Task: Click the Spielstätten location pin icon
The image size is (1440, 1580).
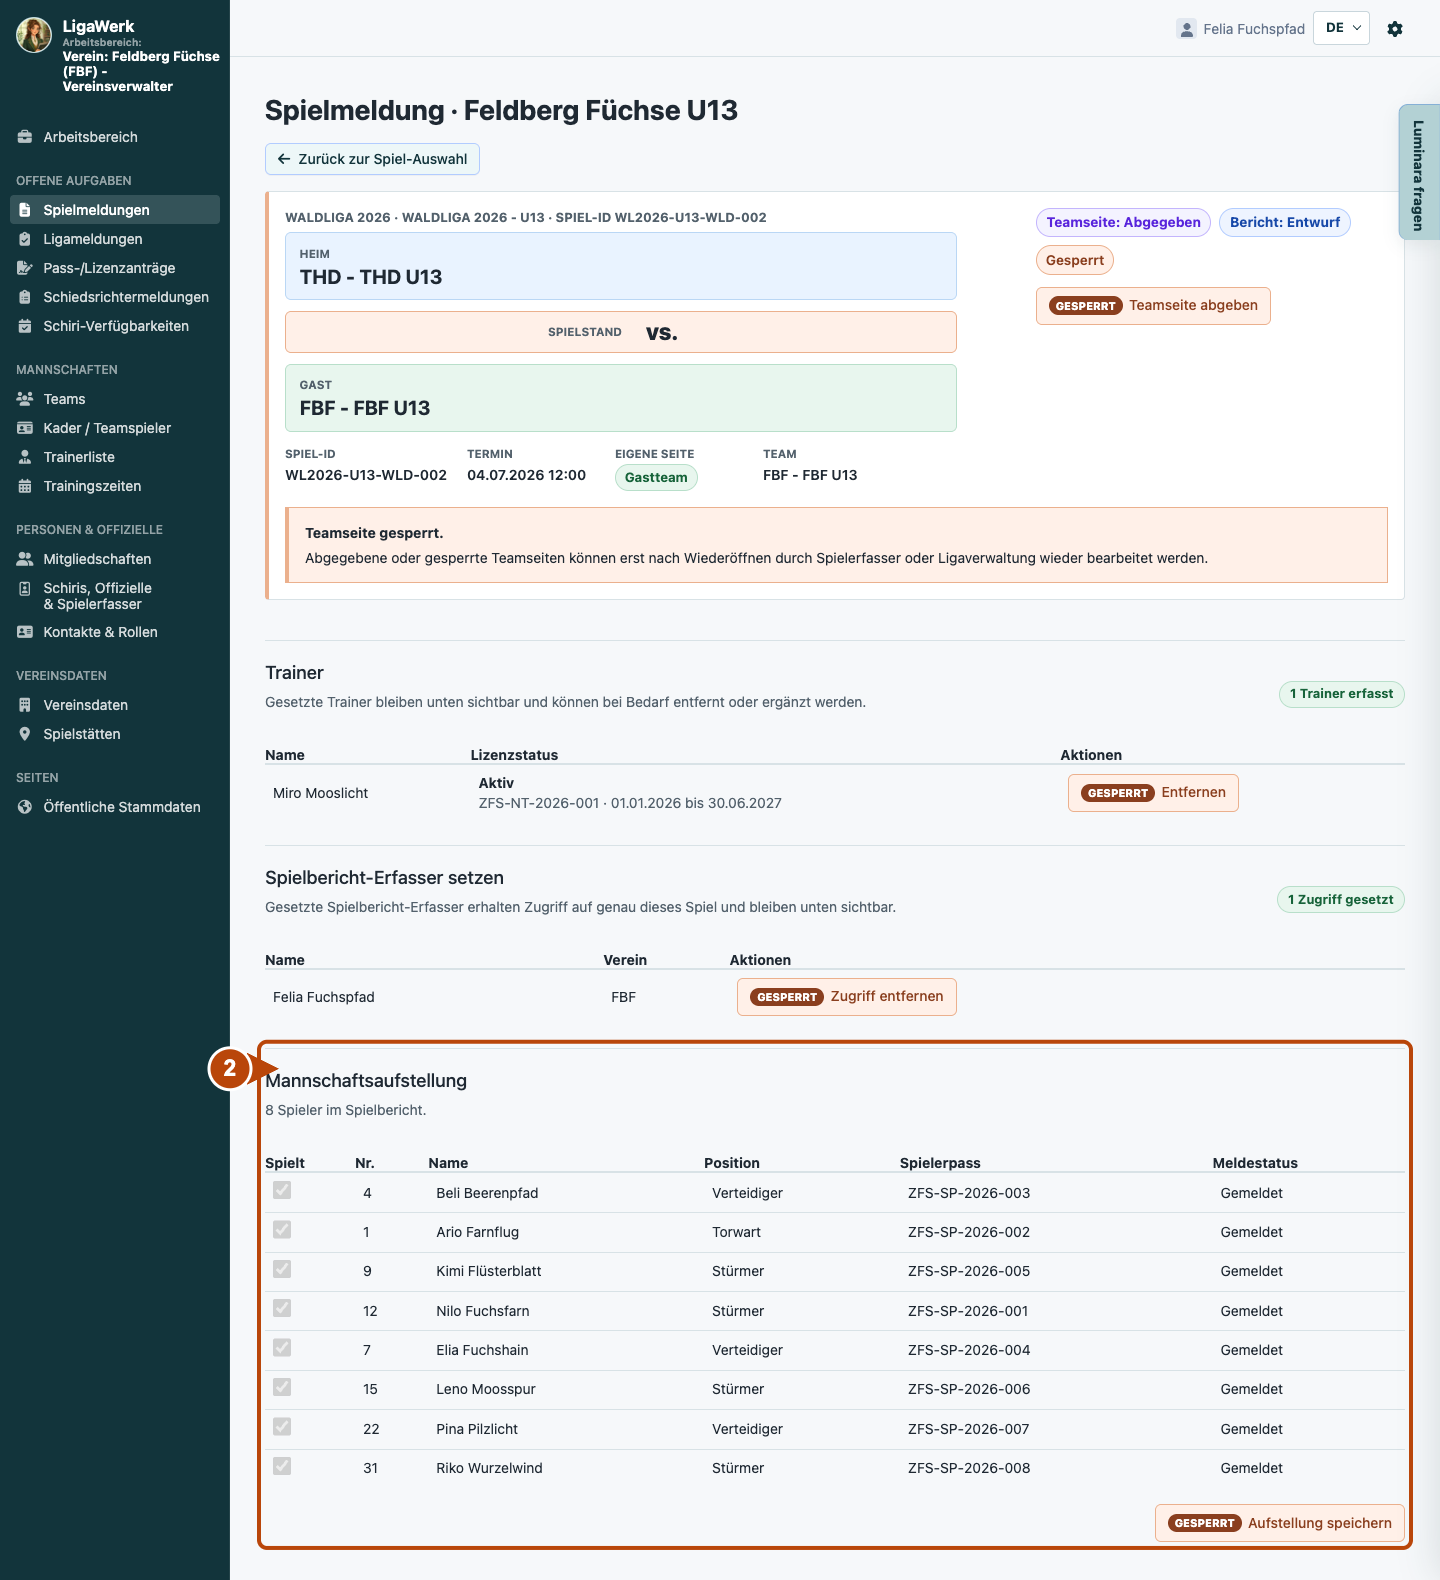Action: (25, 734)
